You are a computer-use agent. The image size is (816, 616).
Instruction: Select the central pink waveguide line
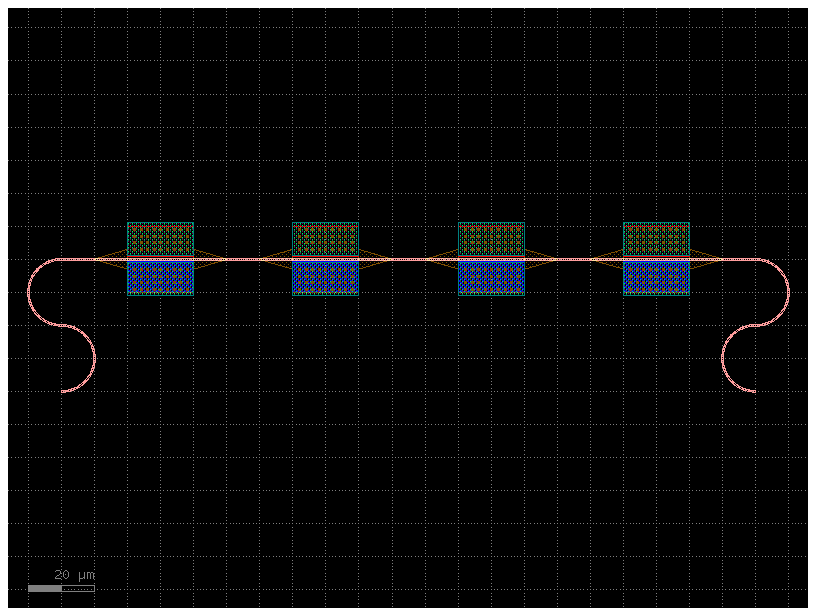(408, 258)
